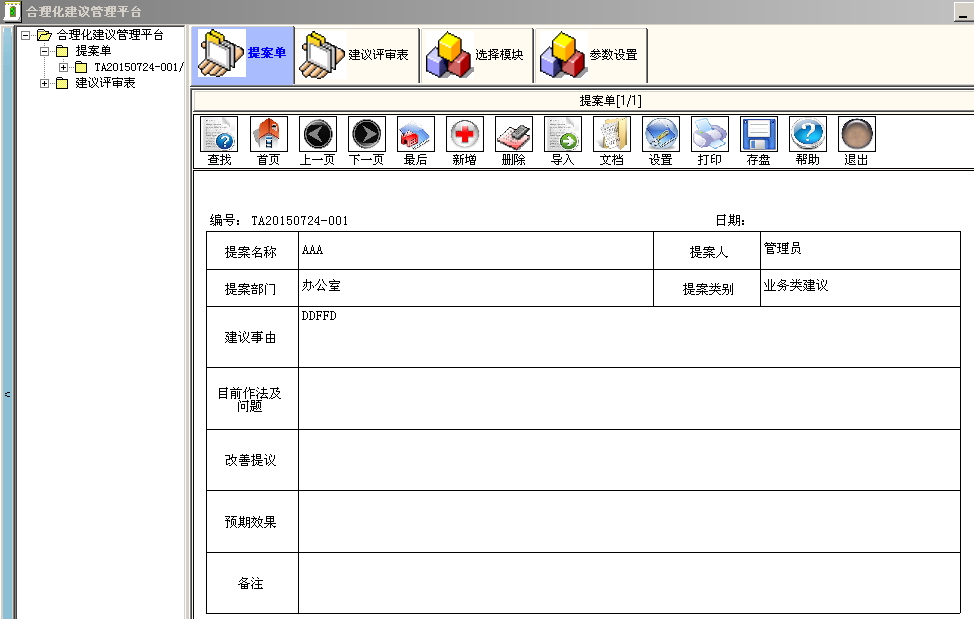Open the 参数设置 tab
This screenshot has width=974, height=619.
pos(591,55)
